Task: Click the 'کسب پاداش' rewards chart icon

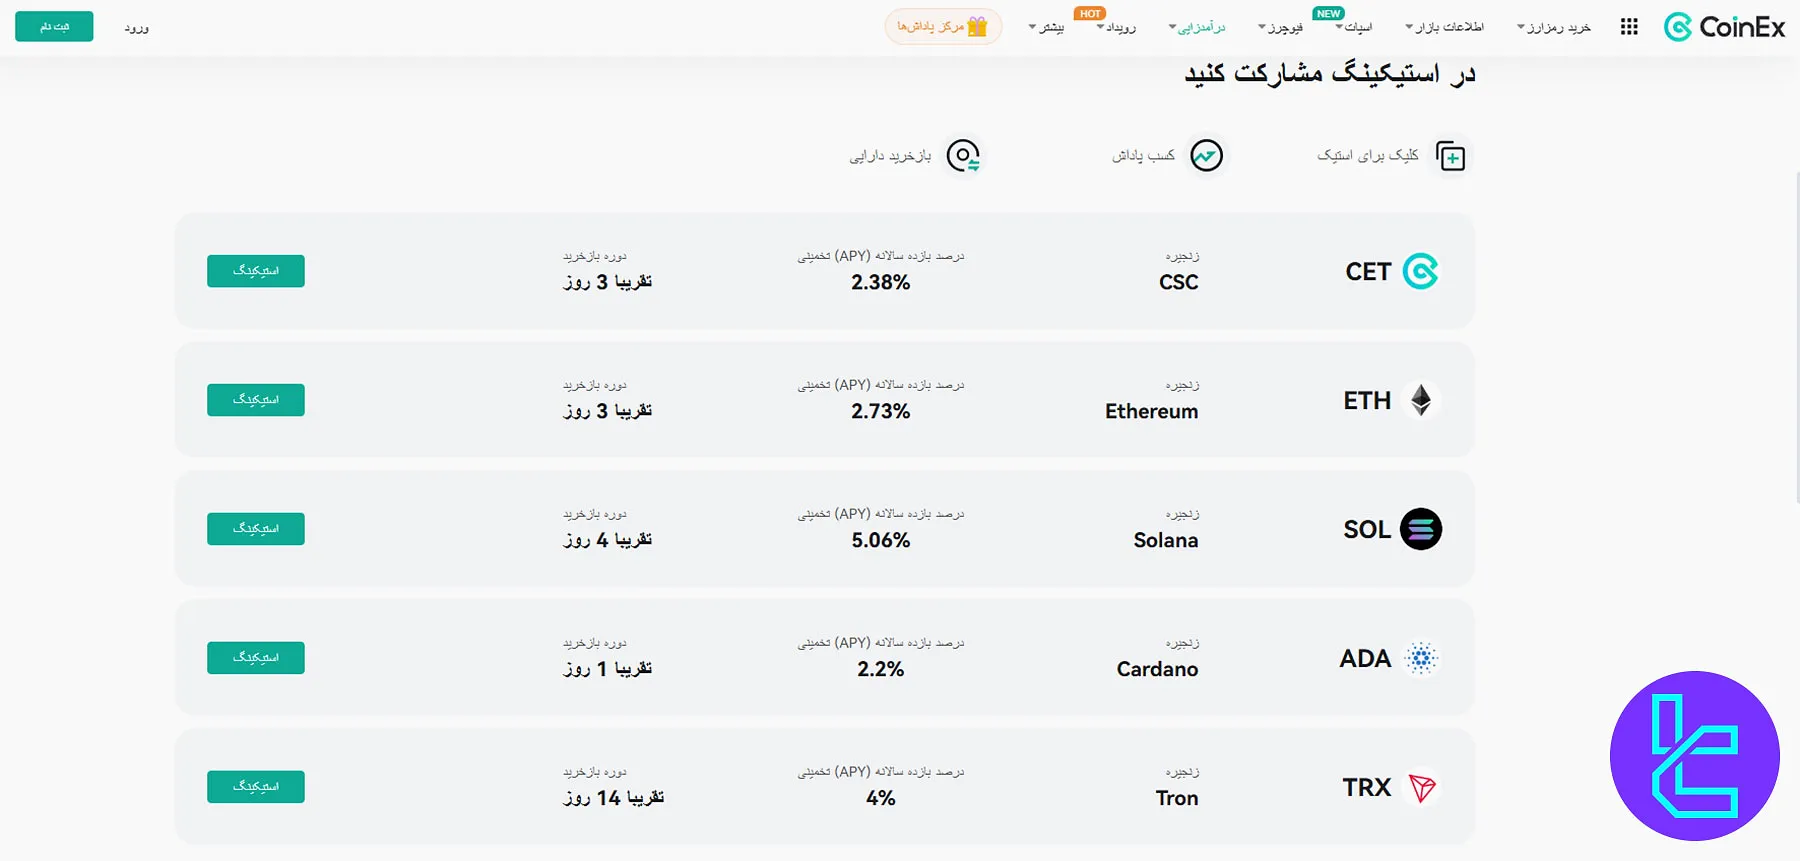Action: (1208, 155)
